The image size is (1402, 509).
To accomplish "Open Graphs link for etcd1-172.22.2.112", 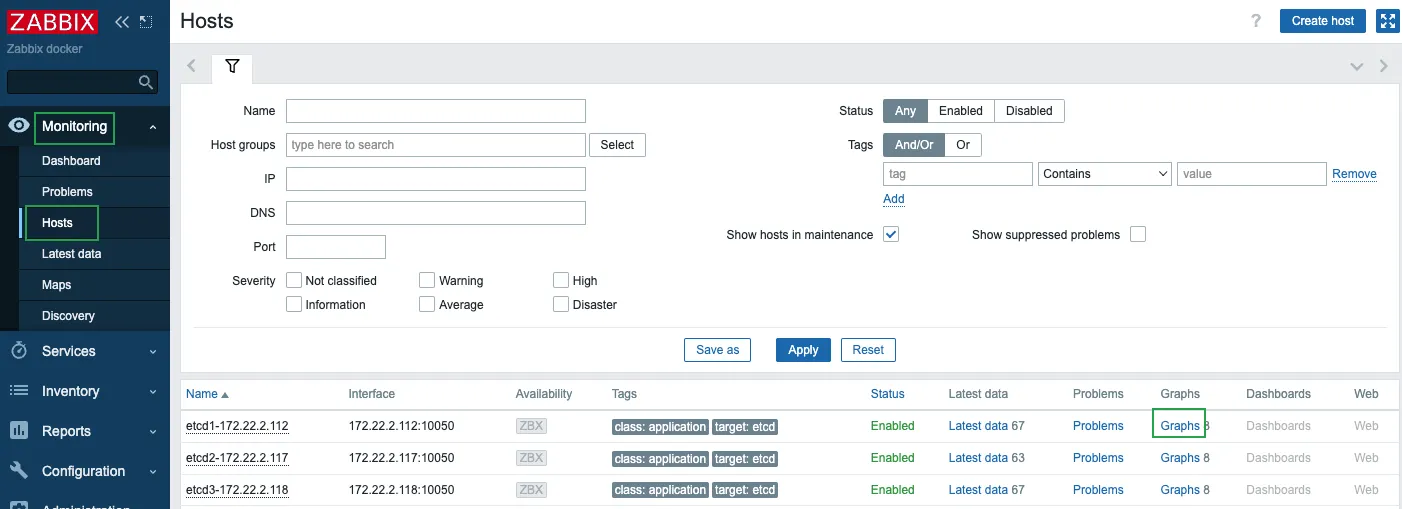I will click(x=1180, y=426).
